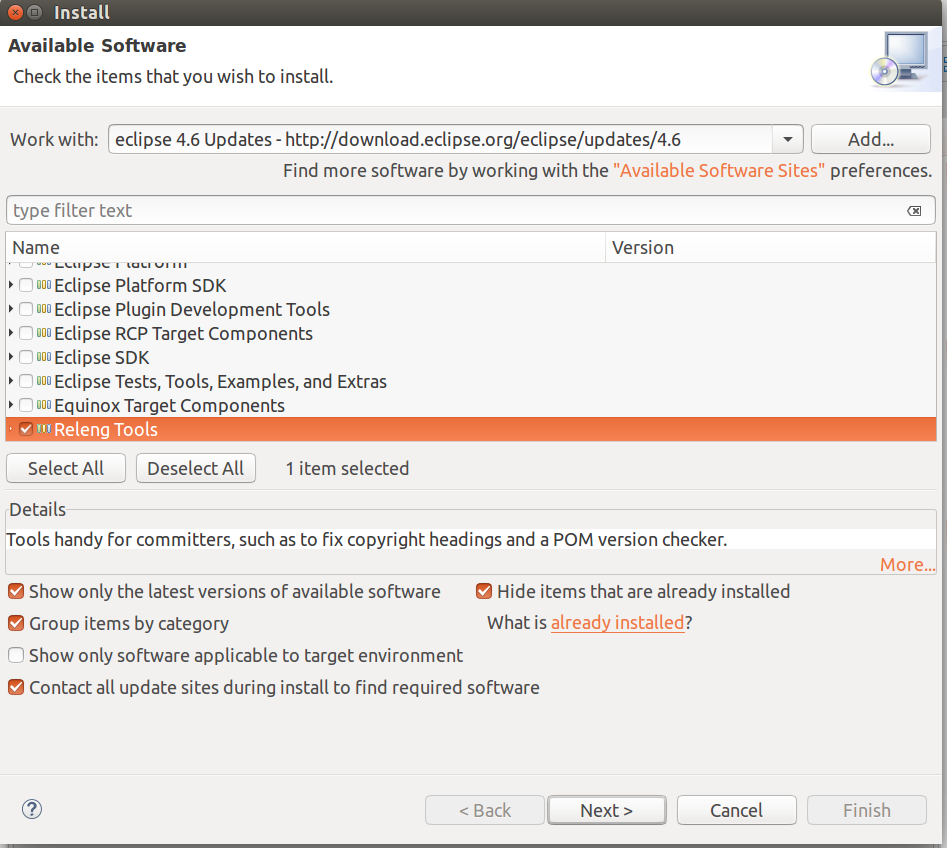The image size is (947, 848).
Task: Toggle Contact all update sites during install
Action: [x=16, y=687]
